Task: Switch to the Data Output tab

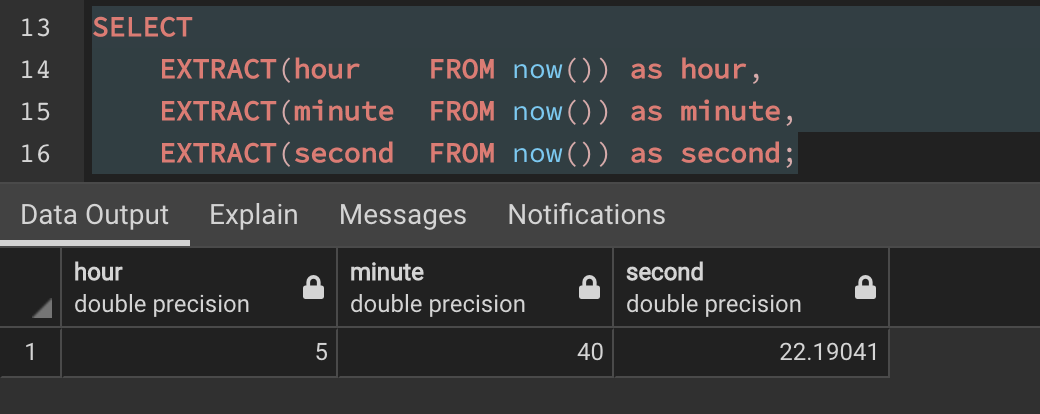Action: (x=95, y=214)
